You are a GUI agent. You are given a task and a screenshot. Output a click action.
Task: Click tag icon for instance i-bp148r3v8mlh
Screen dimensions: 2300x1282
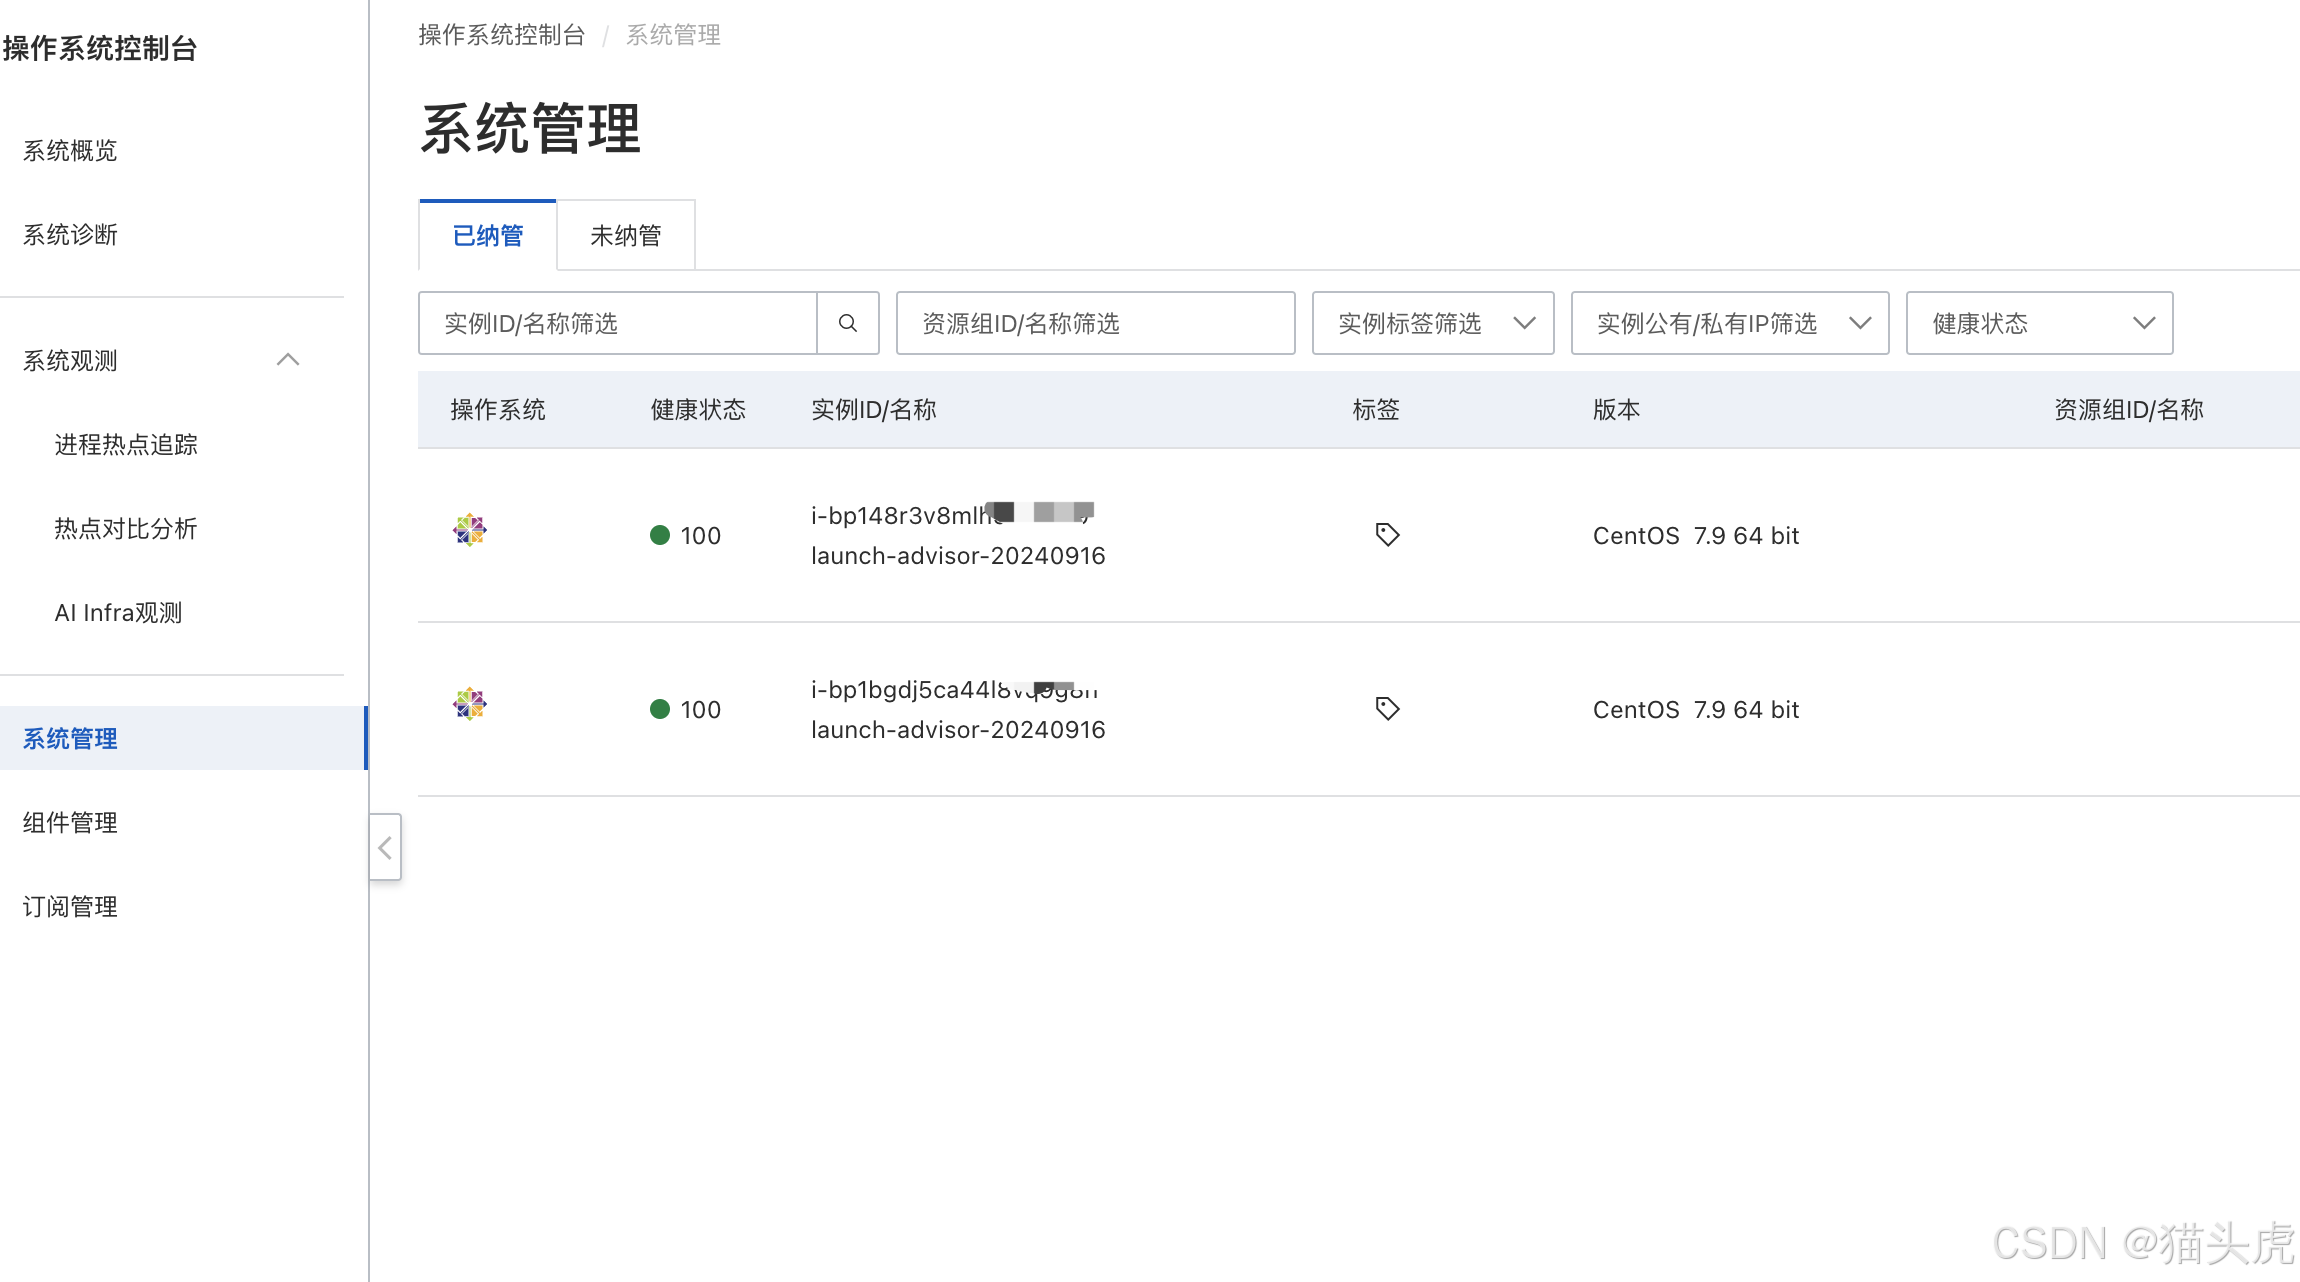[x=1387, y=535]
